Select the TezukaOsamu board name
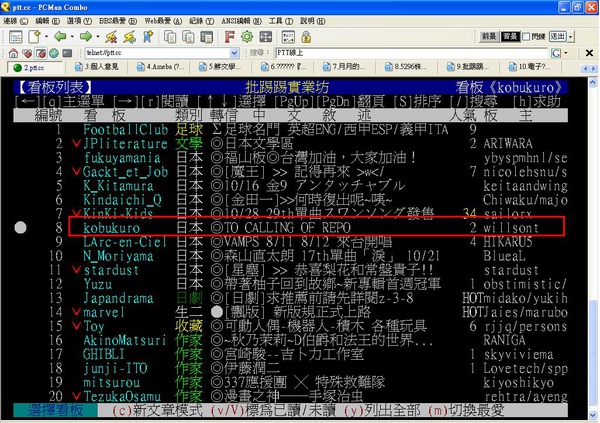The width and height of the screenshot is (600, 423). [x=122, y=396]
